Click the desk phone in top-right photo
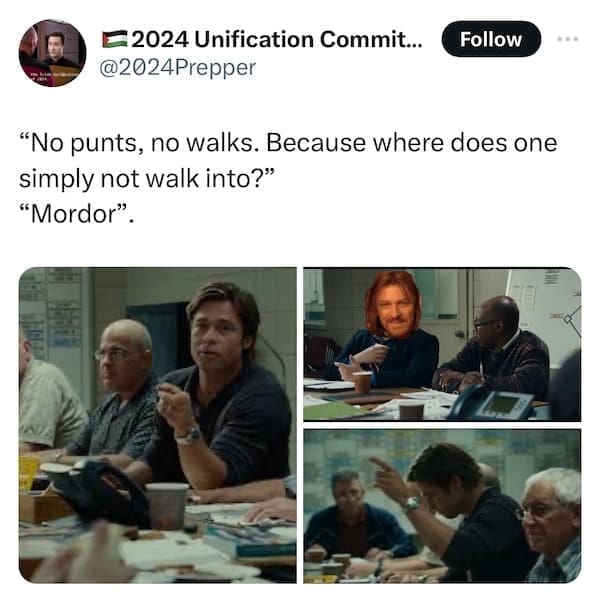Viewport: 600px width, 611px height. pos(493,402)
